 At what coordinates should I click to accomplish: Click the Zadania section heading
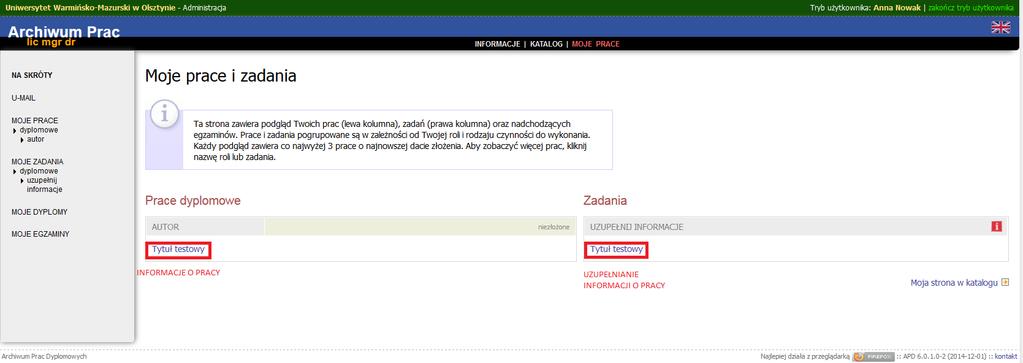point(605,200)
